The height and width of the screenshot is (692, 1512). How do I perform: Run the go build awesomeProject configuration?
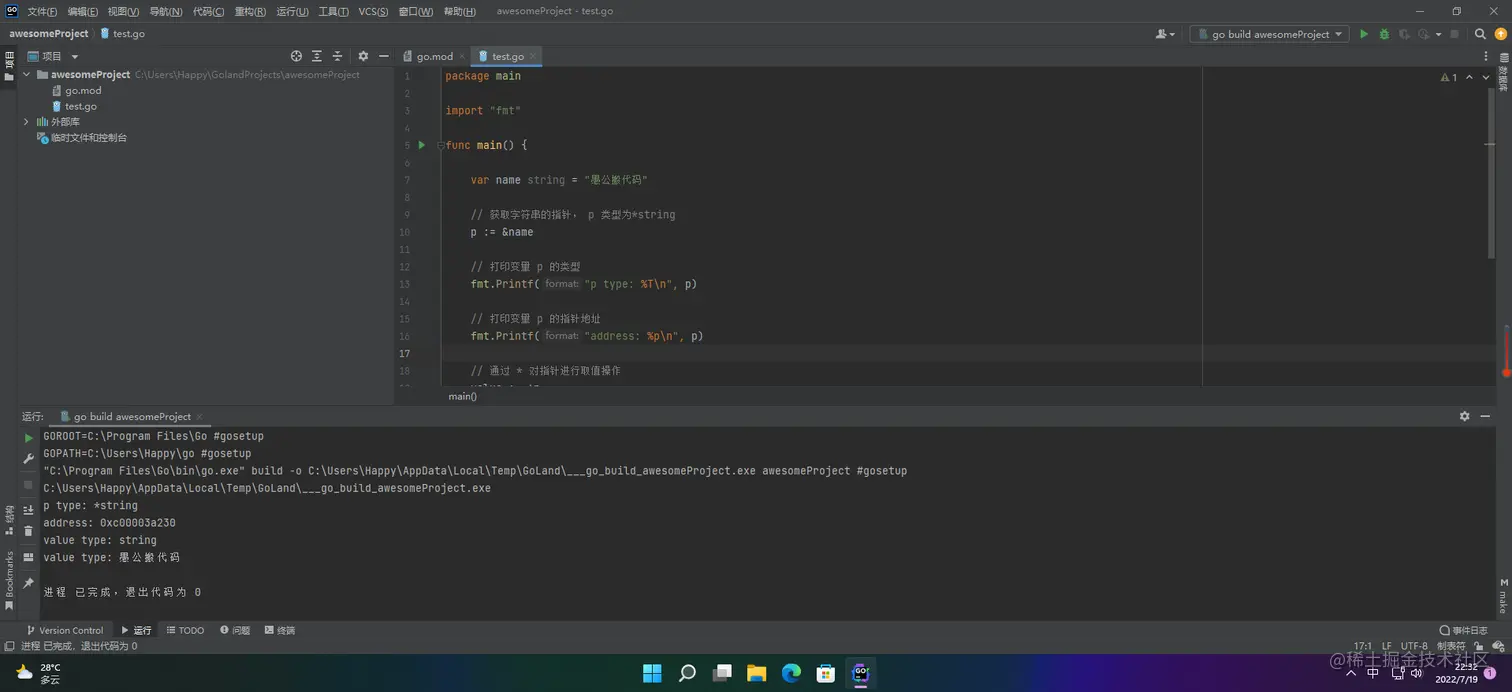(1363, 34)
